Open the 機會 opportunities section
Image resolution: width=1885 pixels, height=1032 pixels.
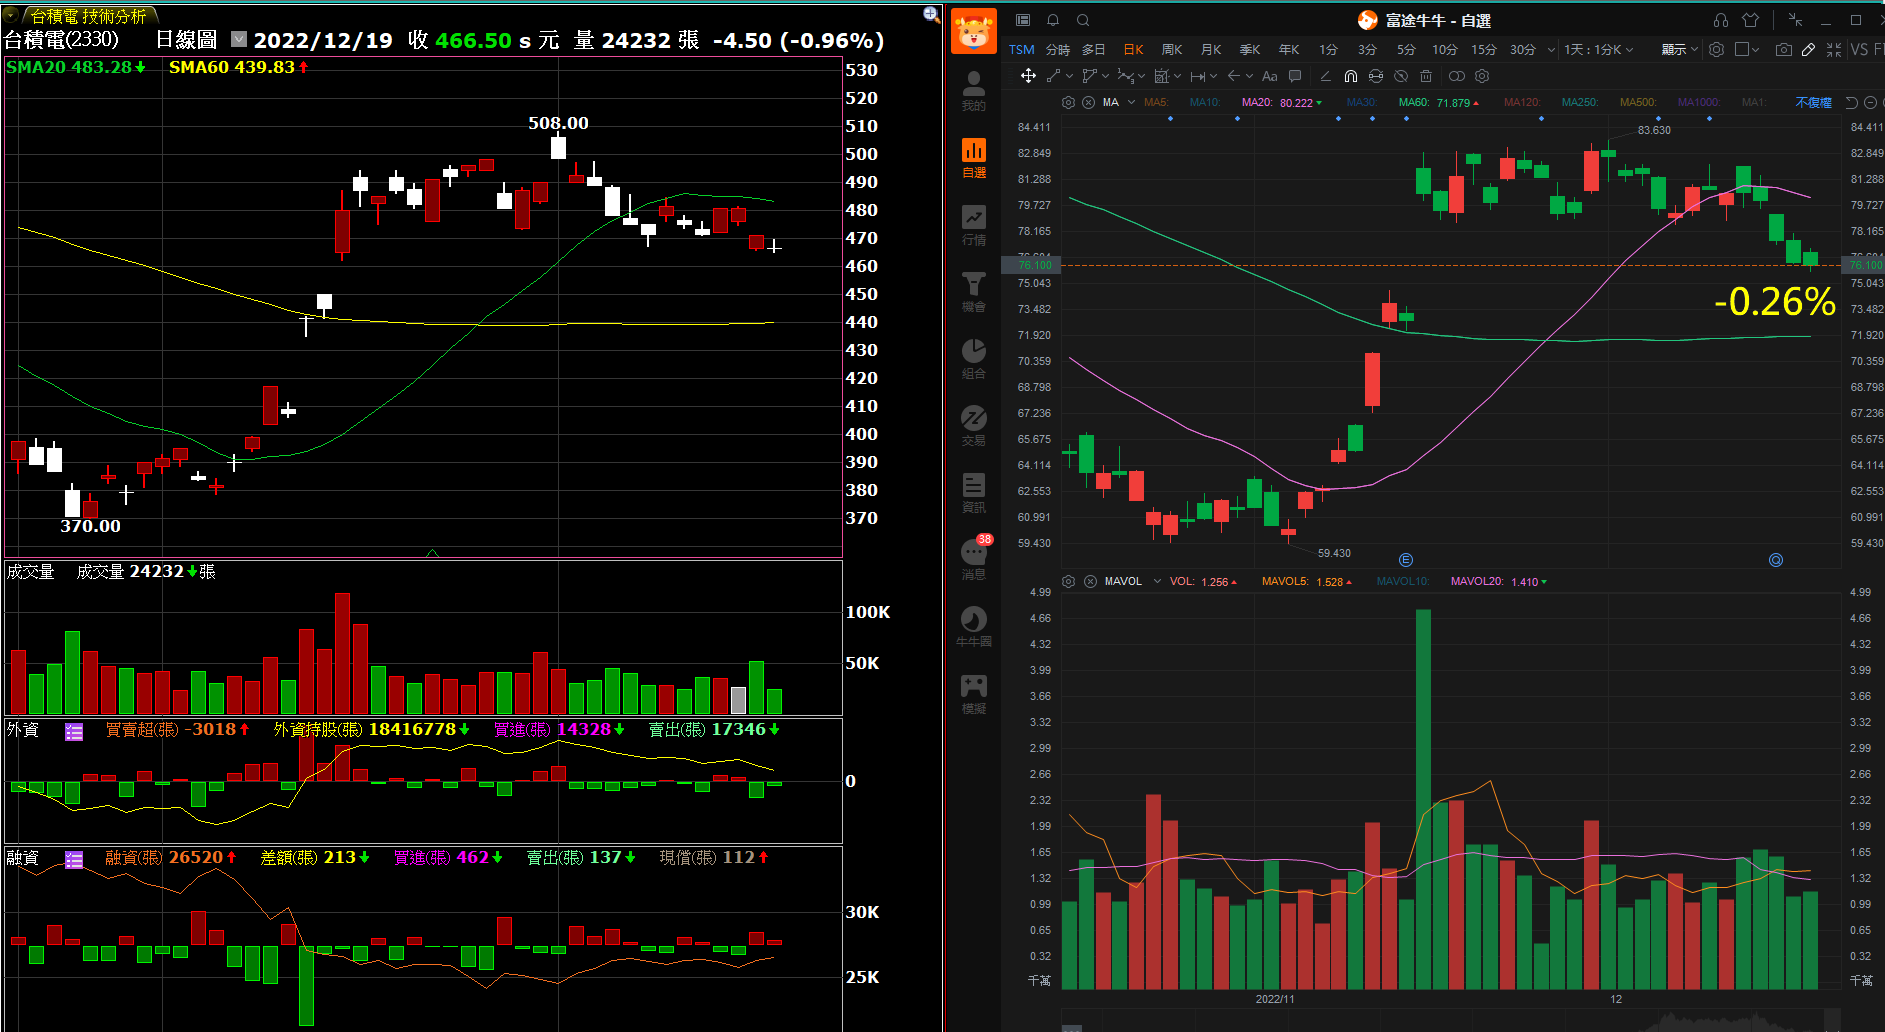point(973,291)
